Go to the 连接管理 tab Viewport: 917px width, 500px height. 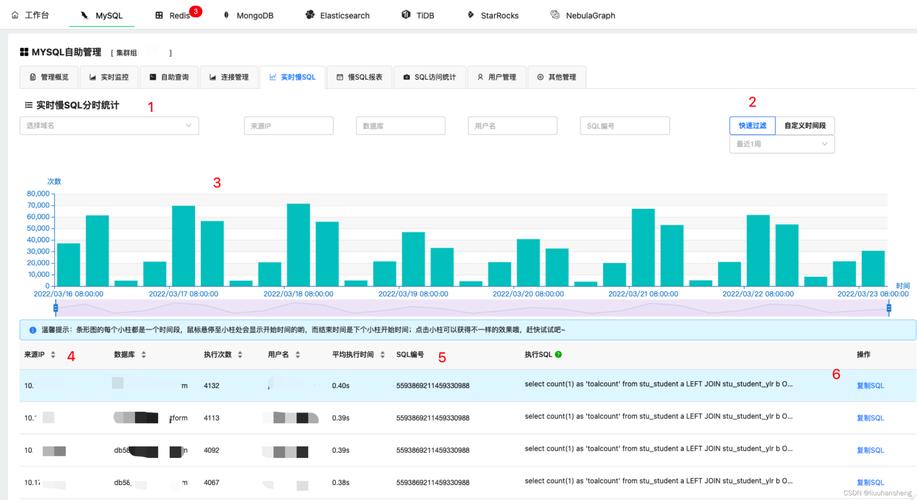[229, 77]
